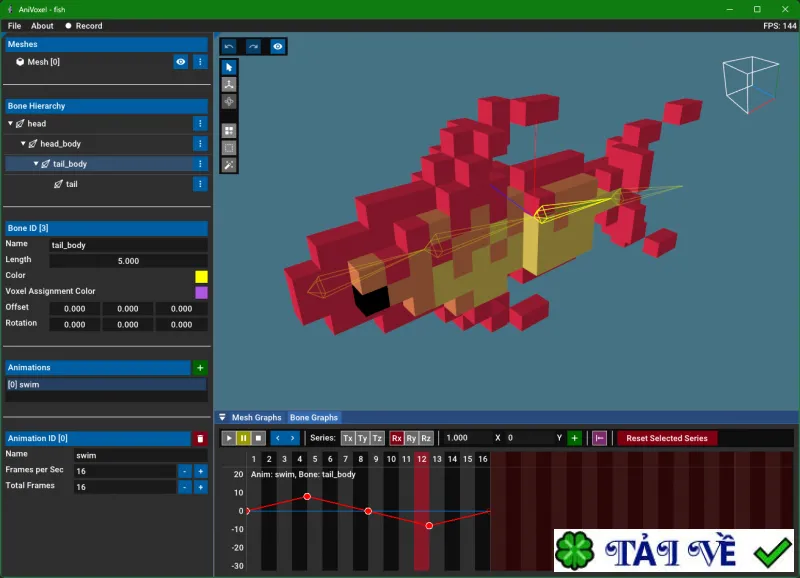Select the bone axis tool

click(x=229, y=85)
